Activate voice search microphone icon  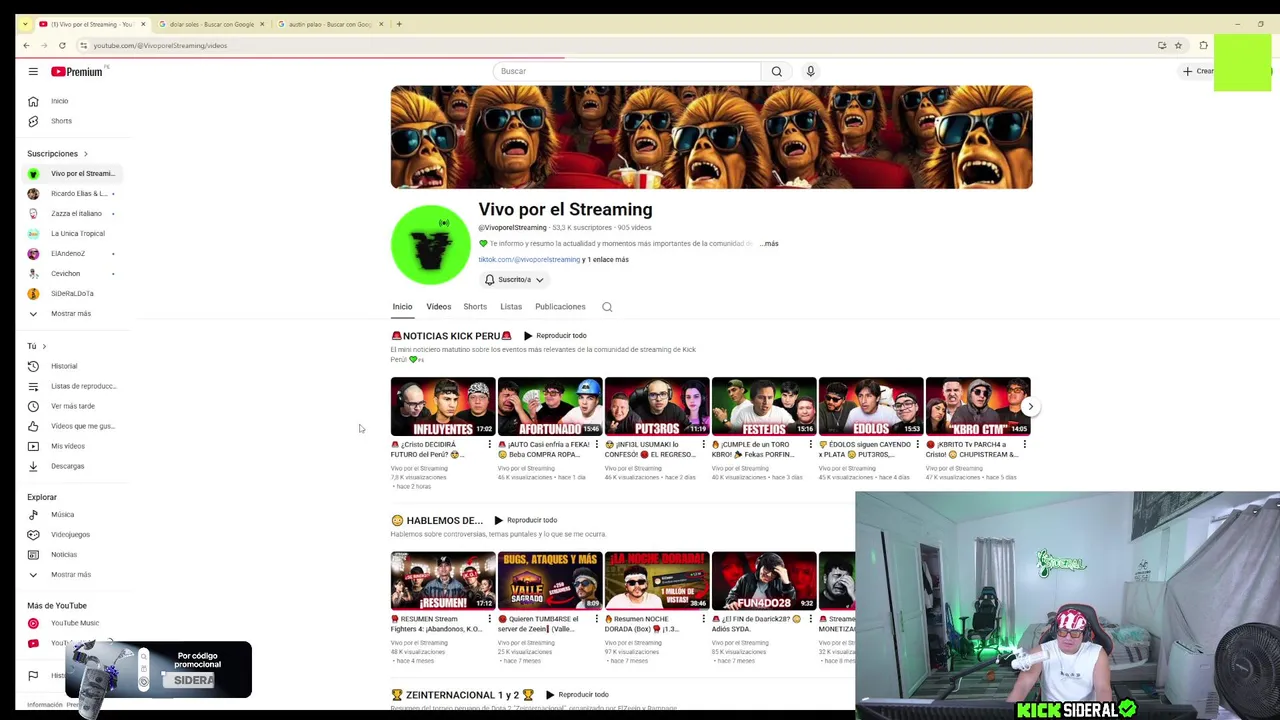click(x=810, y=71)
